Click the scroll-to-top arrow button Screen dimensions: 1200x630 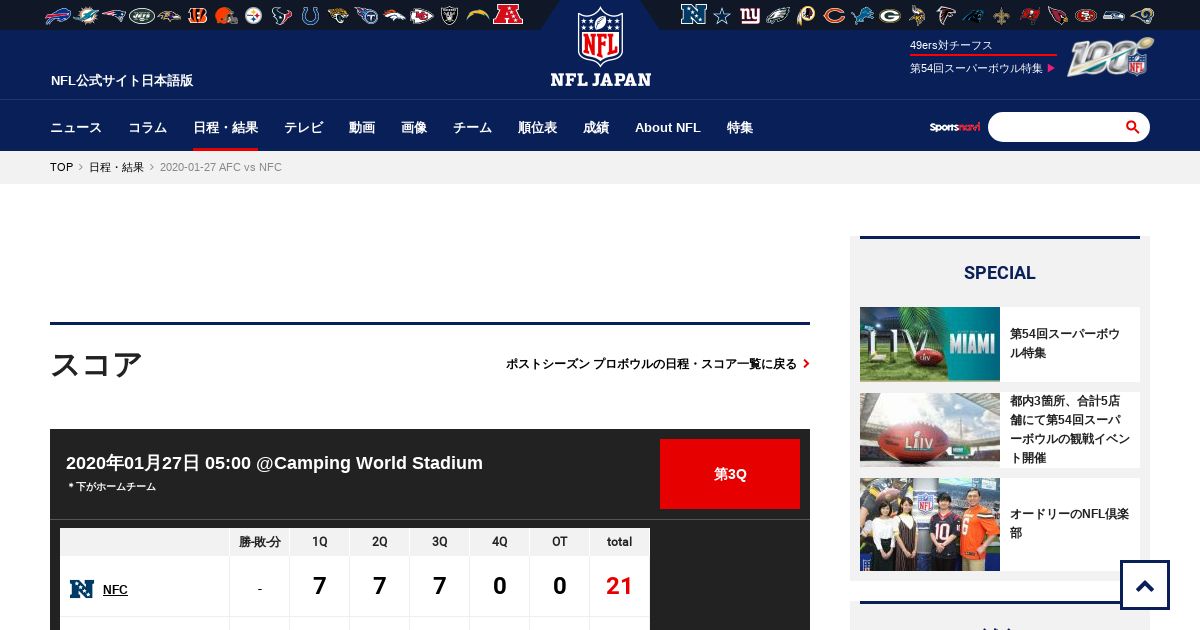click(x=1145, y=585)
